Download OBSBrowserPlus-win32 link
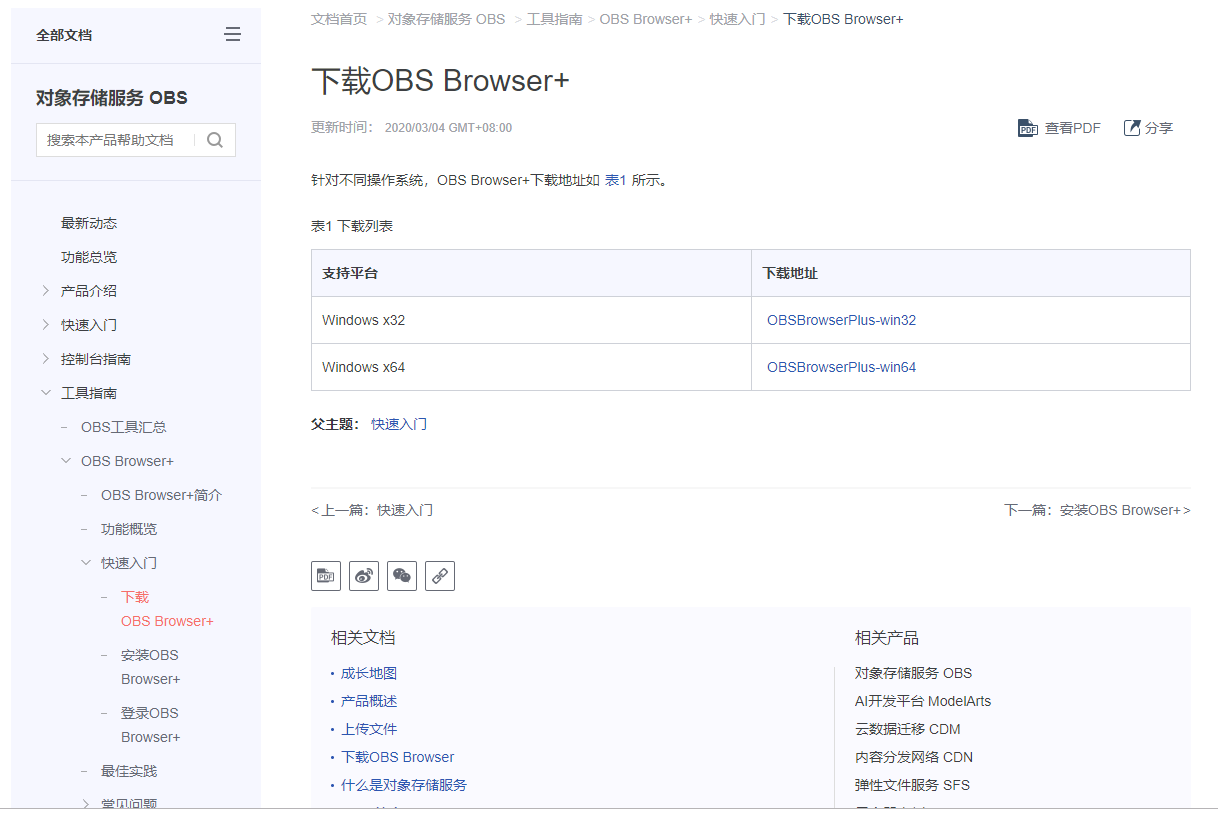 click(841, 321)
